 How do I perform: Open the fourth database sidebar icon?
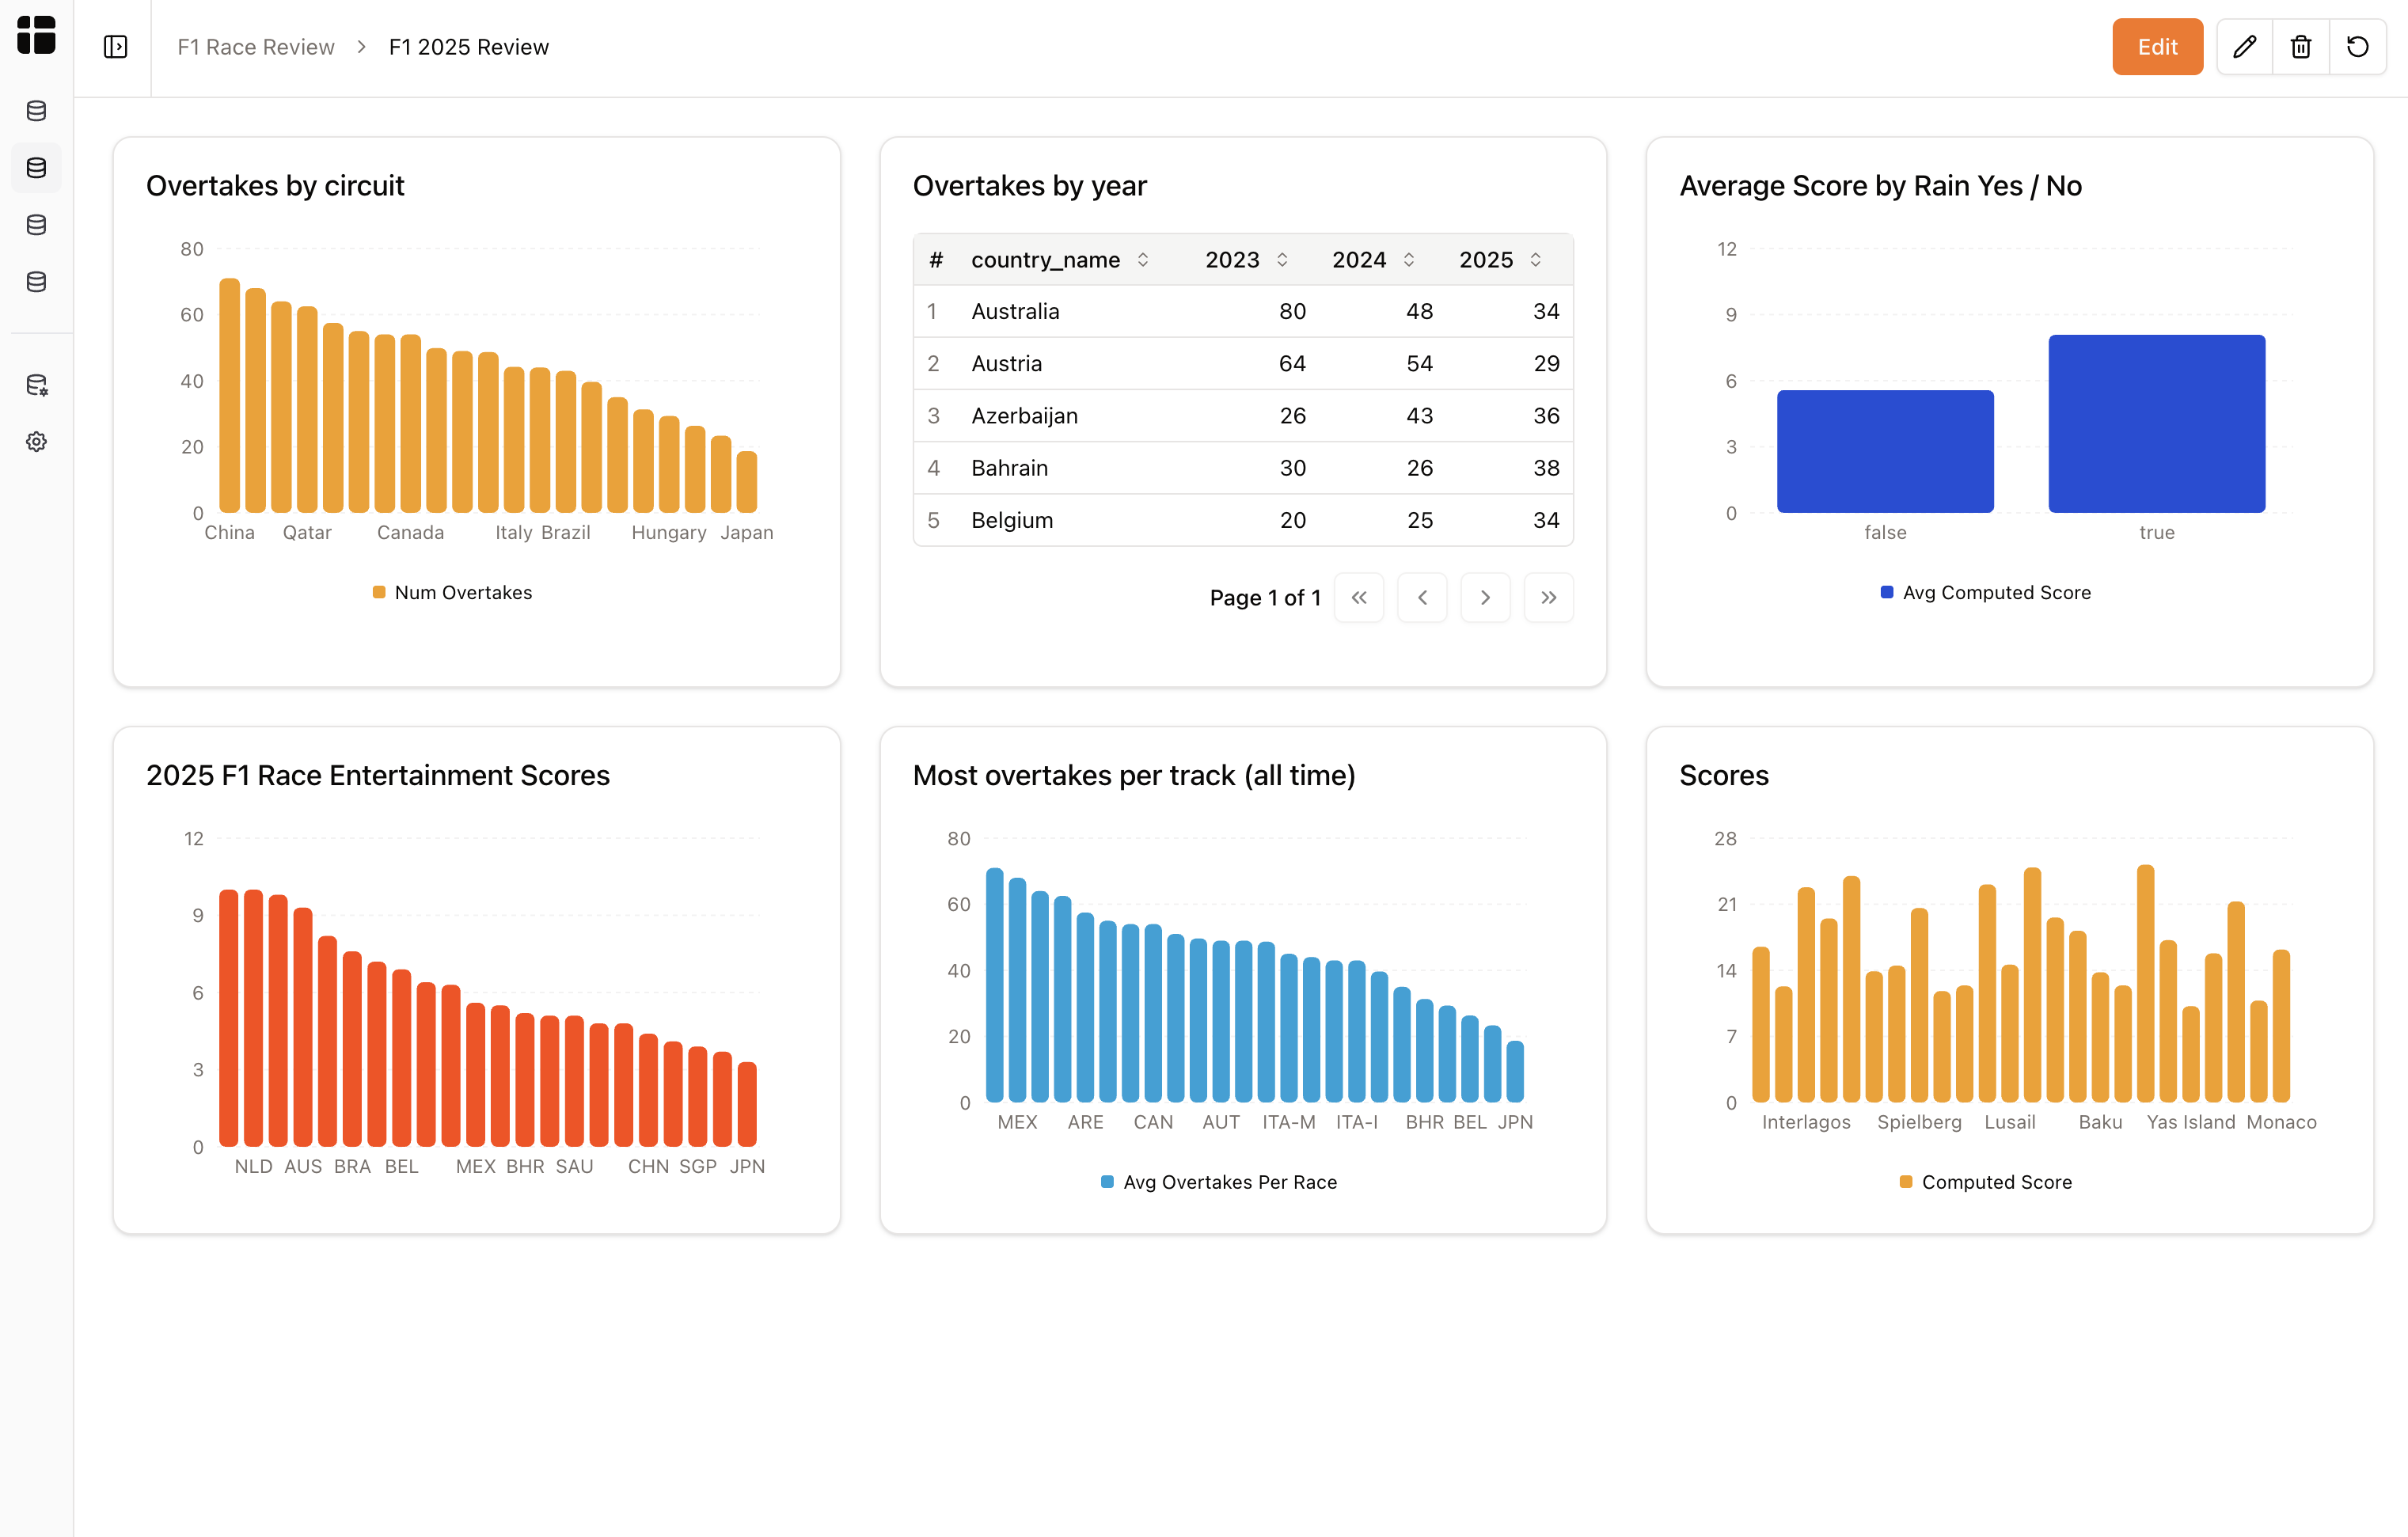36,282
